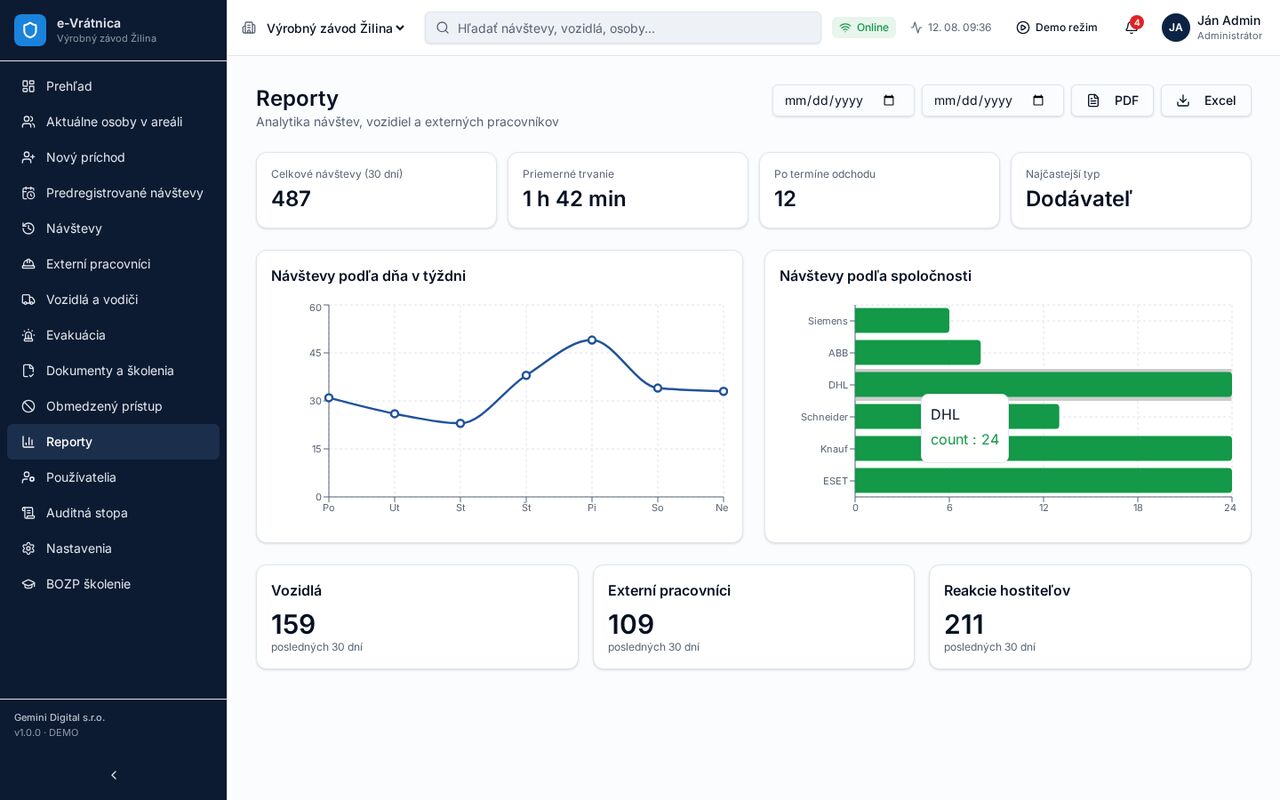The height and width of the screenshot is (800, 1280).
Task: Select the Reporty sidebar item
Action: point(113,442)
